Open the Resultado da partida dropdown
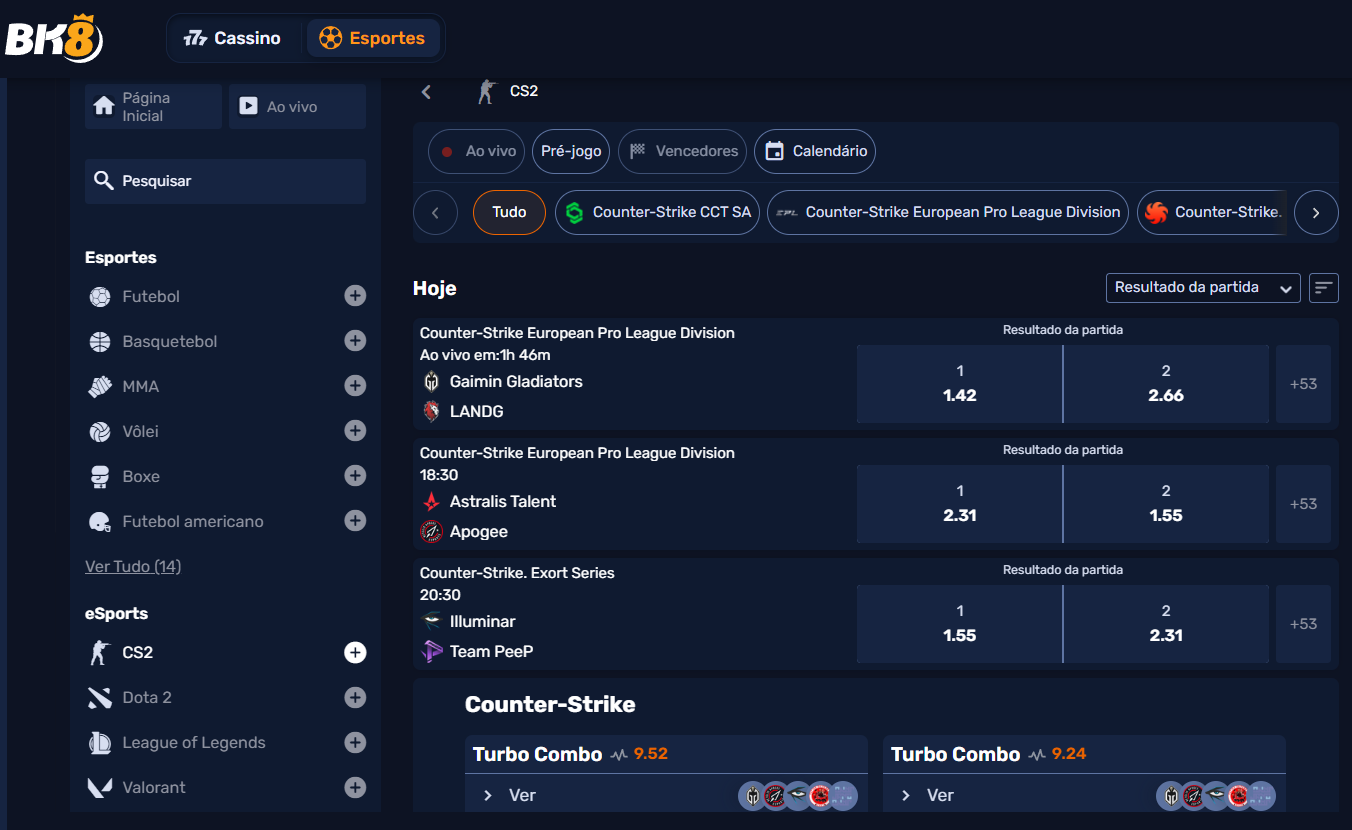The image size is (1352, 830). point(1203,287)
